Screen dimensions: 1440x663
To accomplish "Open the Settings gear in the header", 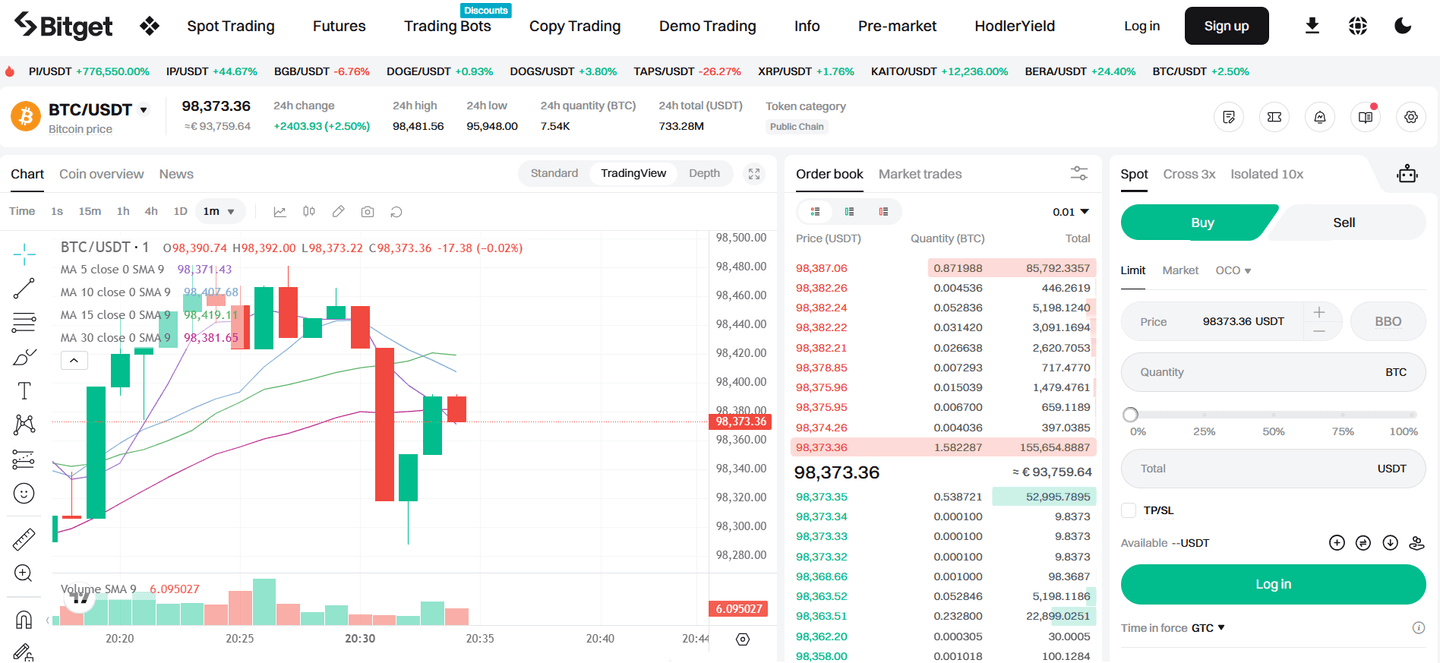I will [x=1411, y=117].
